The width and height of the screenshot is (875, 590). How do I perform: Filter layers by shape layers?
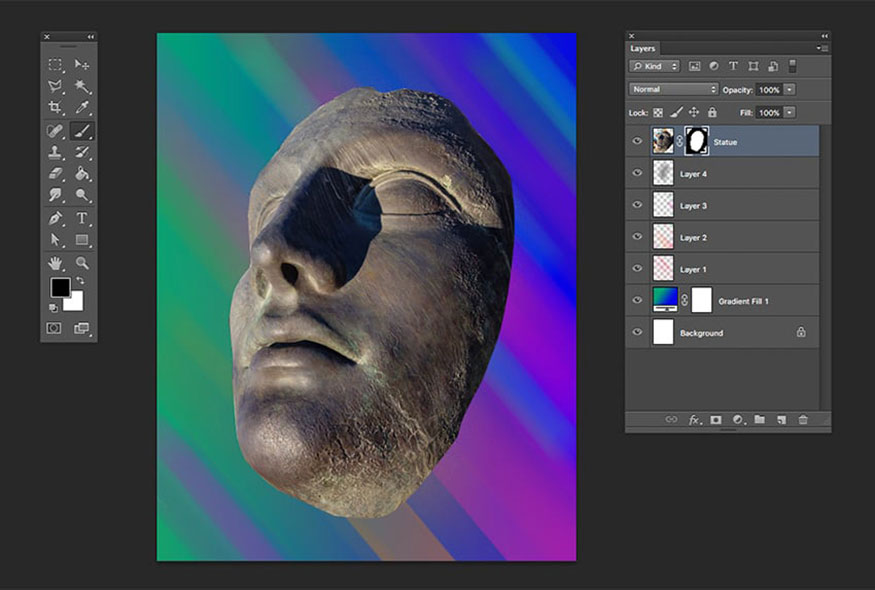(x=753, y=66)
